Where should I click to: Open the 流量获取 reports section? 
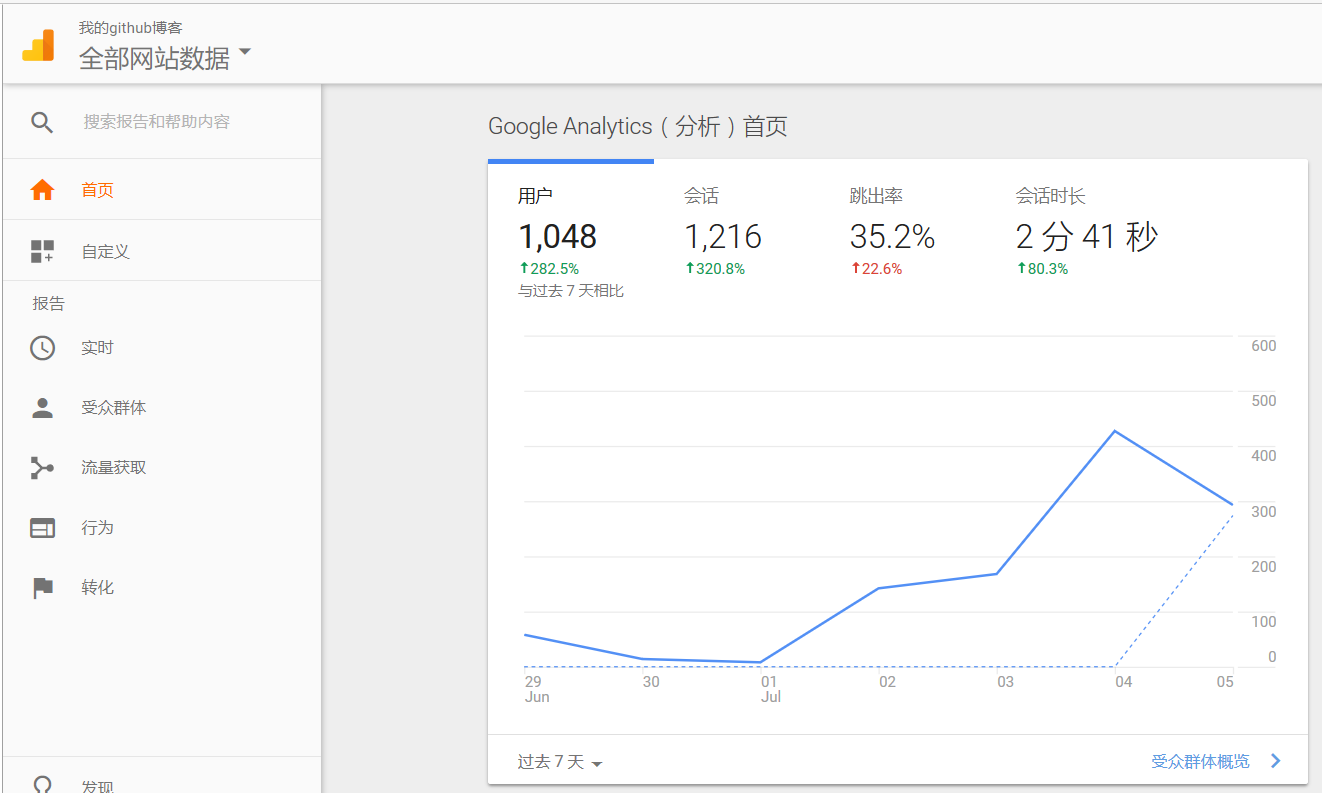[x=162, y=468]
